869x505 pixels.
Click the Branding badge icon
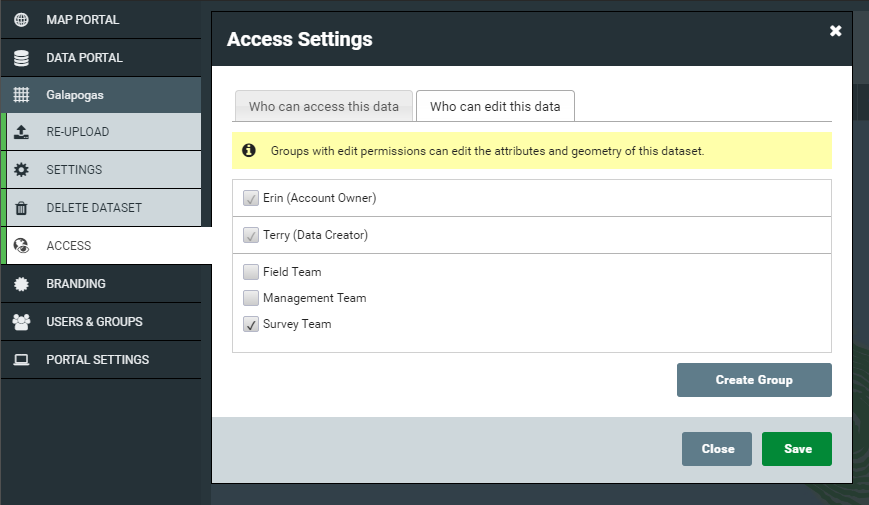pos(21,284)
